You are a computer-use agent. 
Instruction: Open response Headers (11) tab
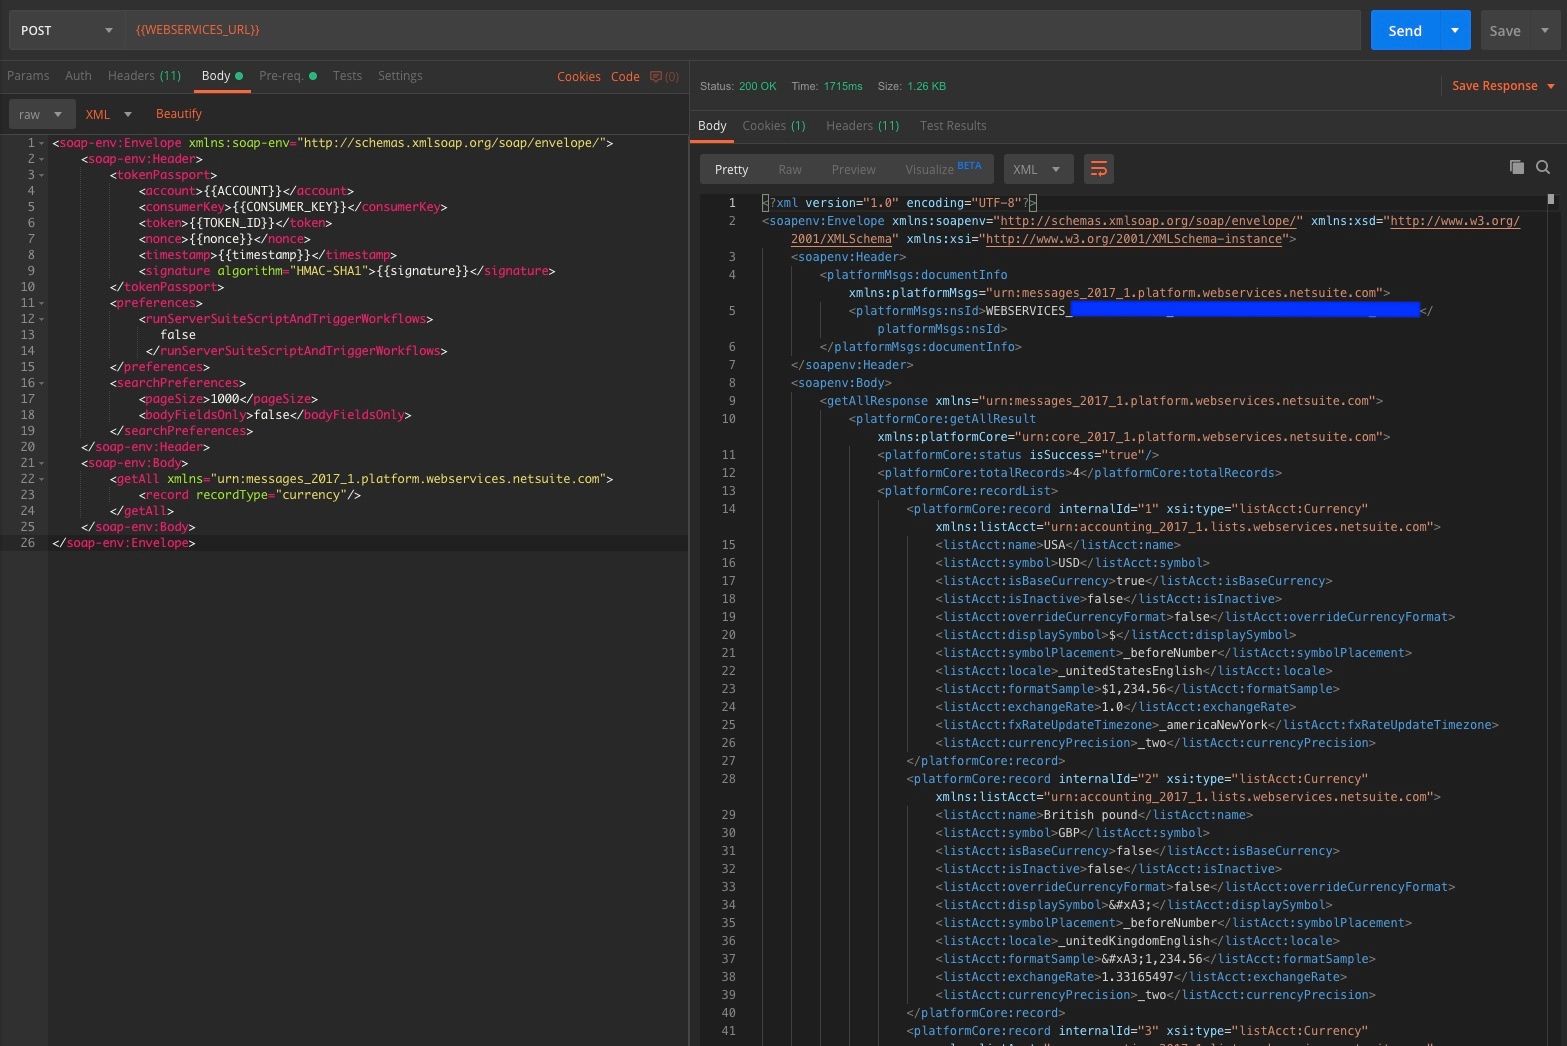pyautogui.click(x=862, y=126)
